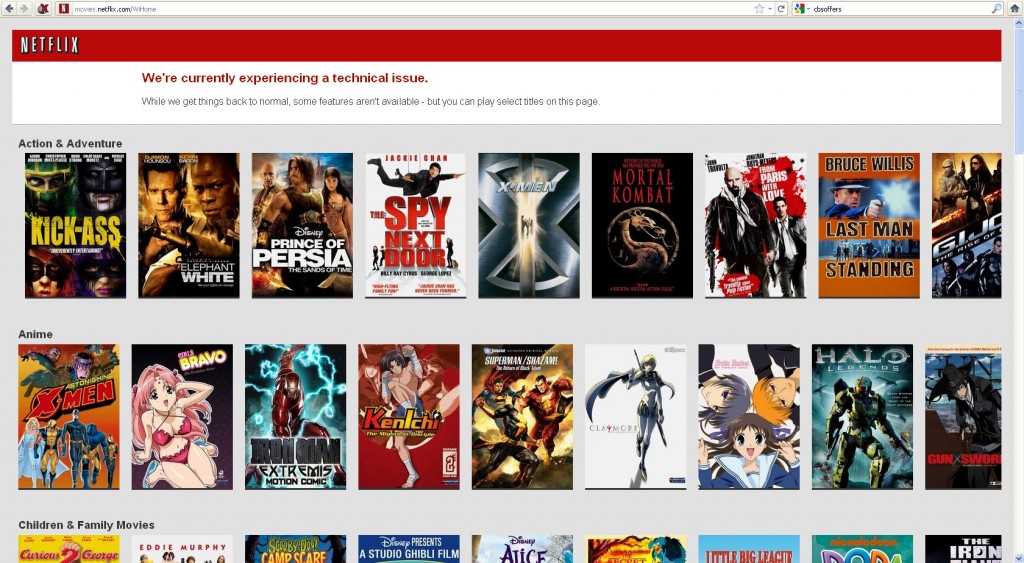Viewport: 1024px width, 563px height.
Task: Open the Elephant White poster
Action: (189, 225)
